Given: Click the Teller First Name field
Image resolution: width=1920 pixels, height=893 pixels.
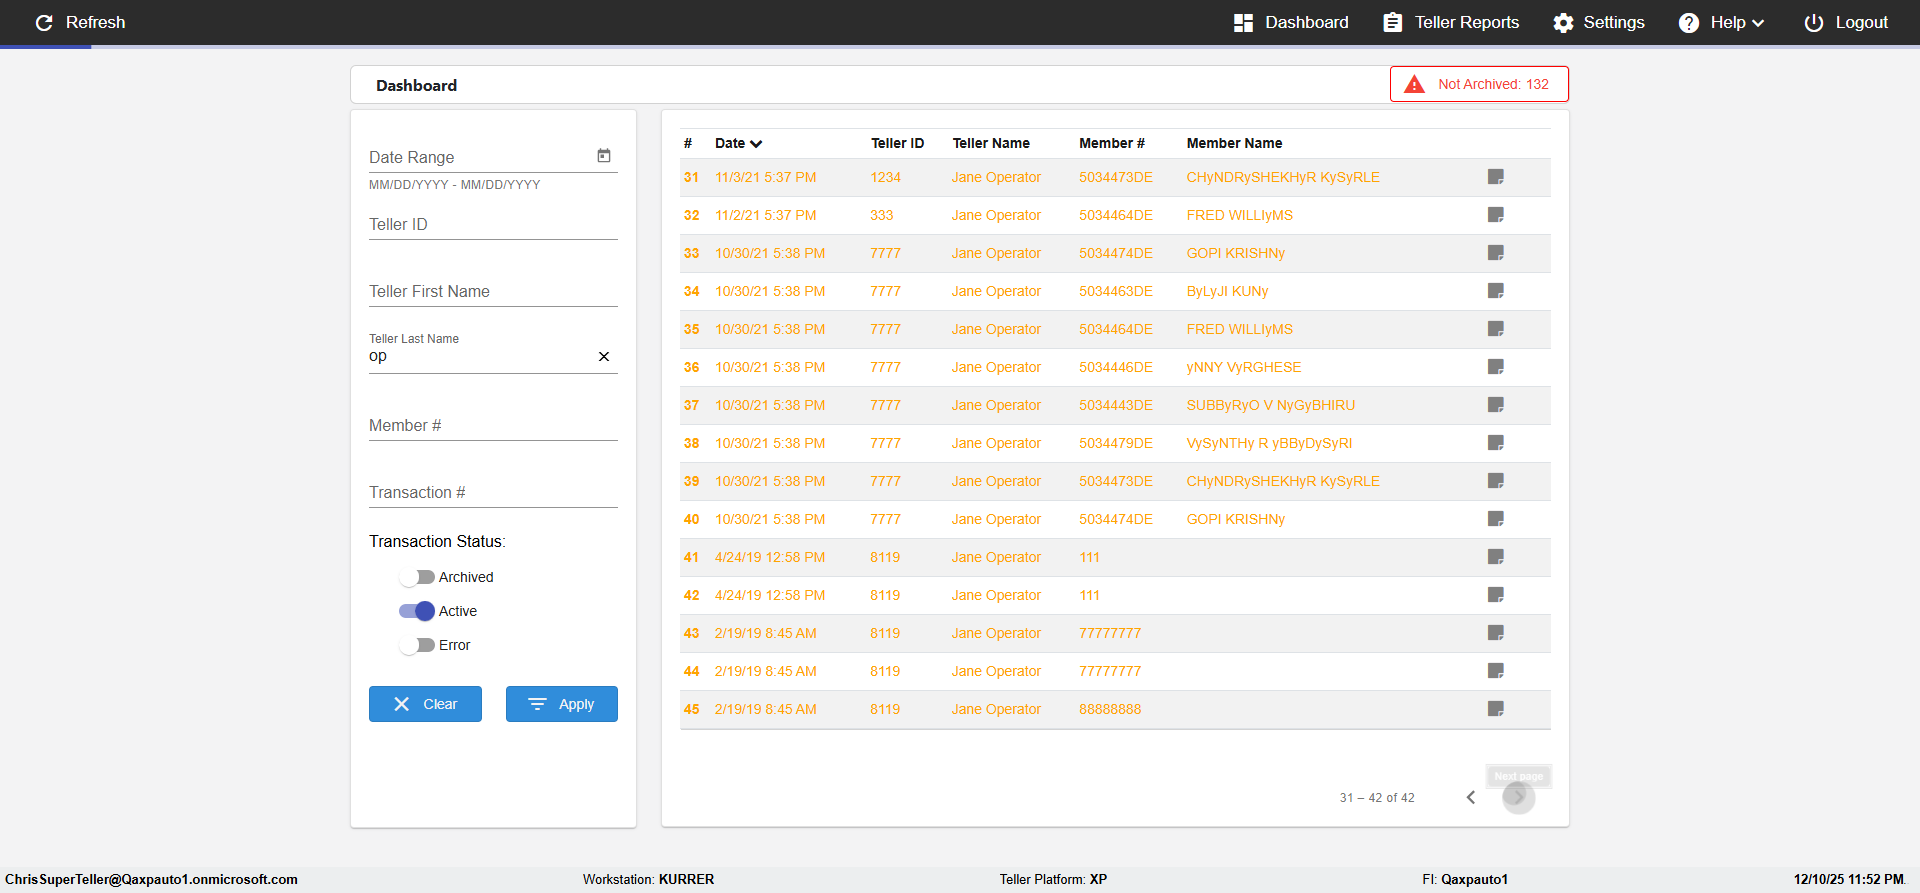Looking at the screenshot, I should [x=493, y=291].
